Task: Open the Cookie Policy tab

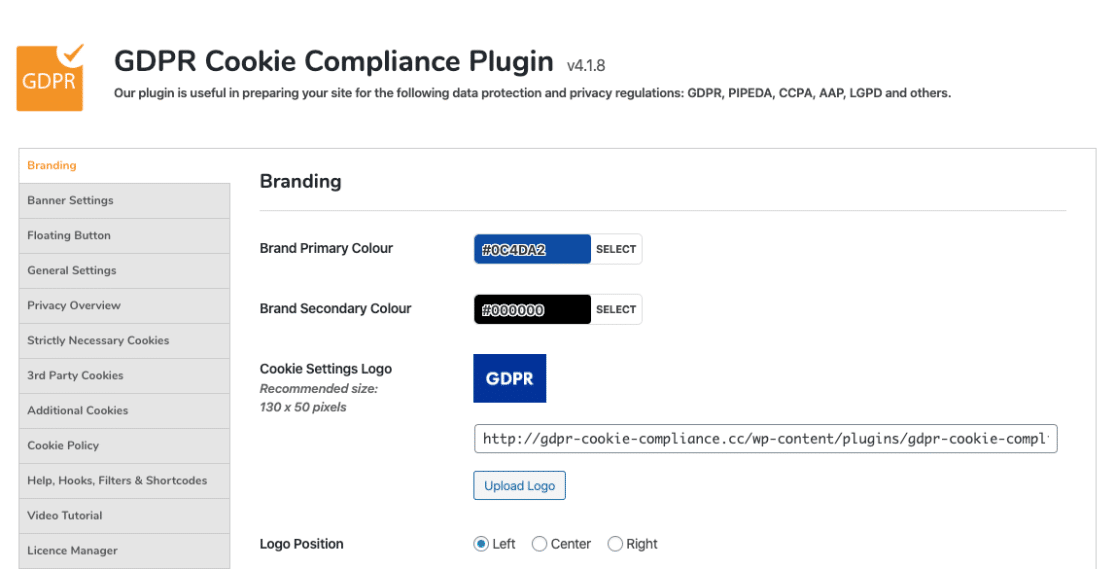Action: pyautogui.click(x=125, y=446)
